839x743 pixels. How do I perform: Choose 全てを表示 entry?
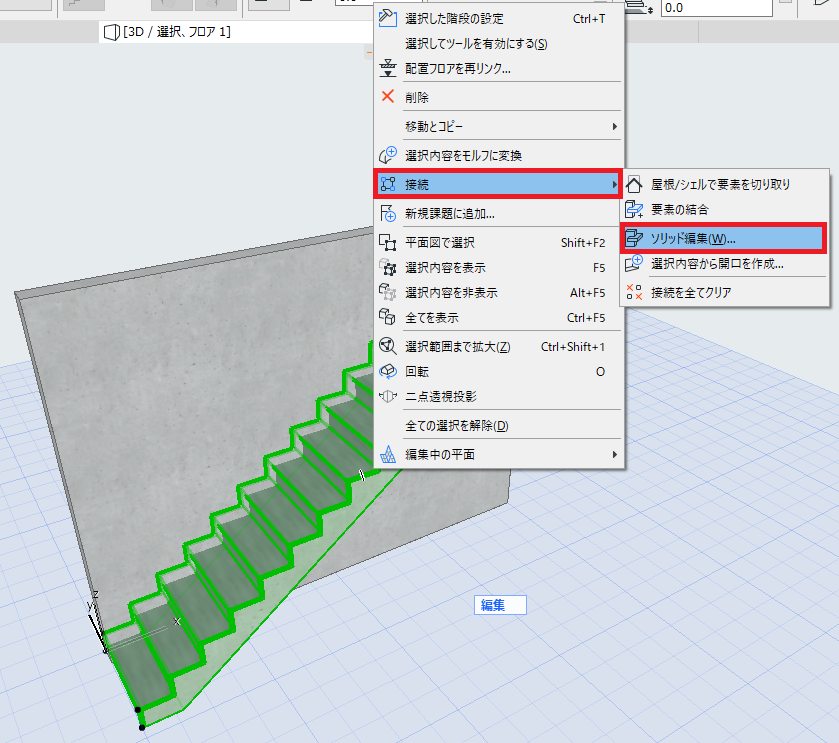click(x=499, y=318)
